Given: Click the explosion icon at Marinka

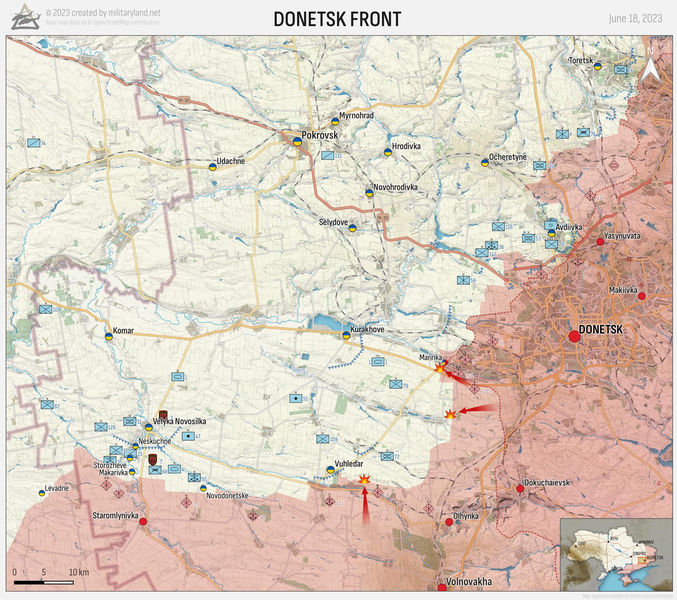Looking at the screenshot, I should (441, 369).
